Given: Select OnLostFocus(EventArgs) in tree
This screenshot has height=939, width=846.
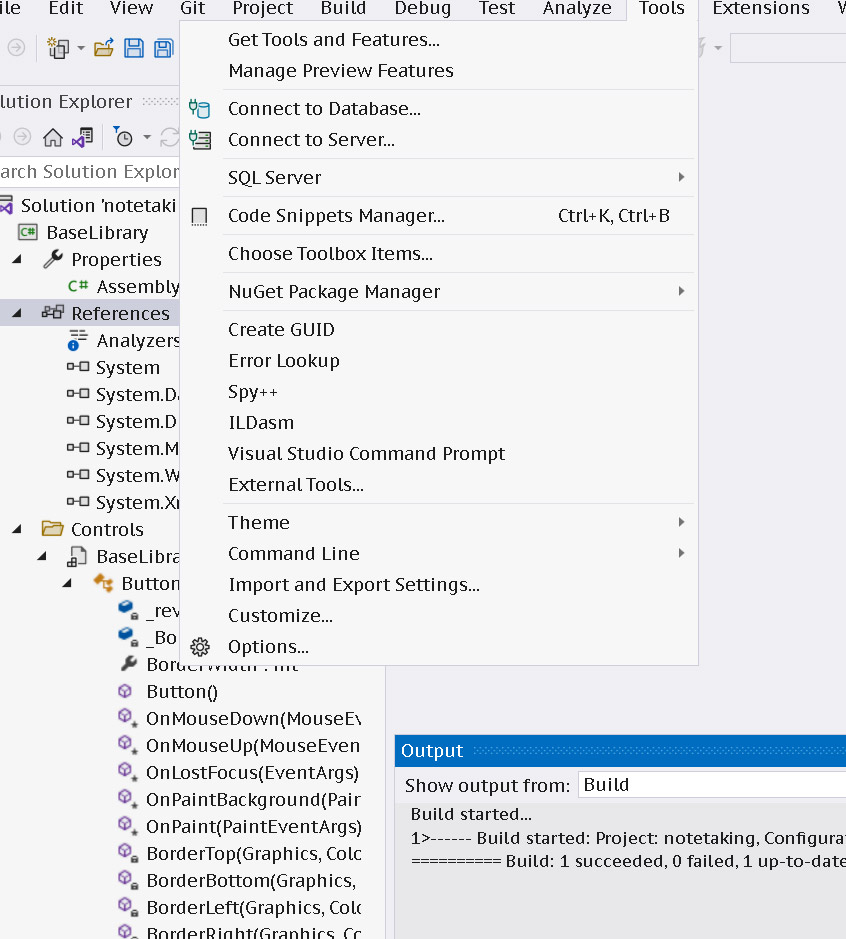Looking at the screenshot, I should [x=252, y=773].
